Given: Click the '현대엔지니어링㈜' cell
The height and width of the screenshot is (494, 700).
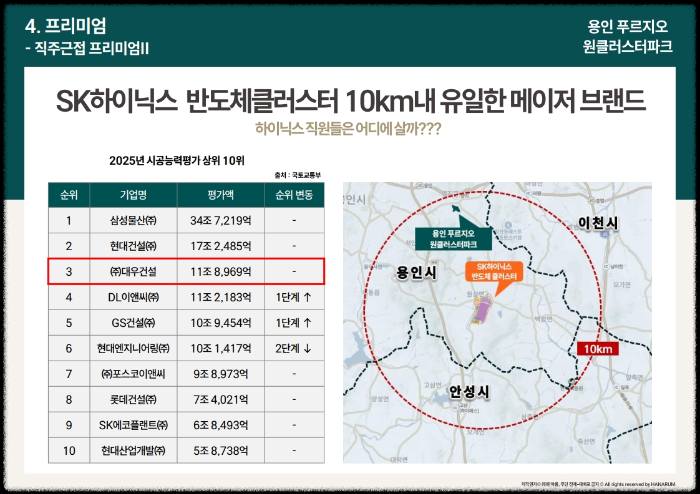Looking at the screenshot, I should [133, 348].
